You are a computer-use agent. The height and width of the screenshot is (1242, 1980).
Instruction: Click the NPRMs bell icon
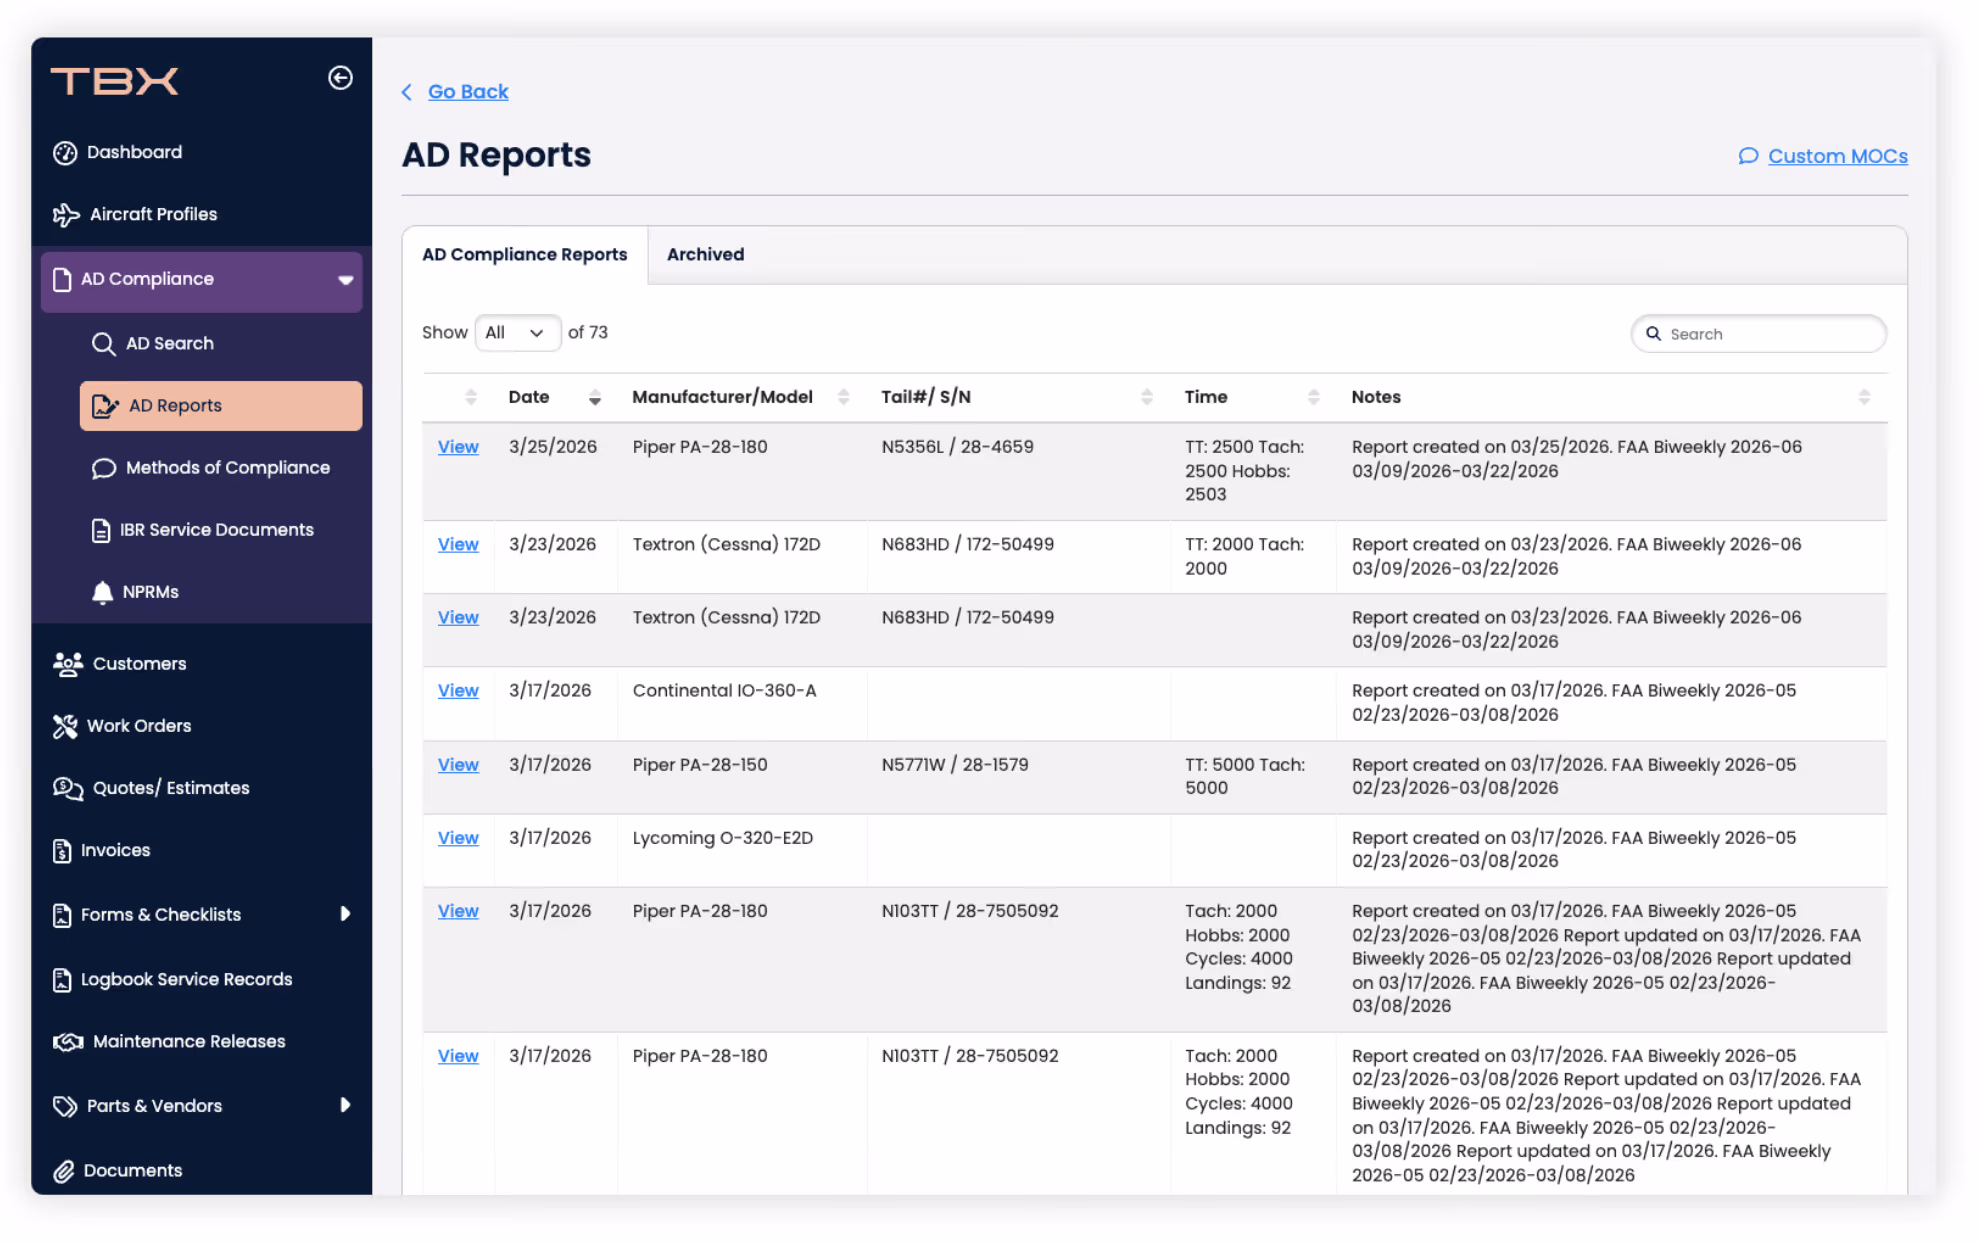tap(102, 593)
